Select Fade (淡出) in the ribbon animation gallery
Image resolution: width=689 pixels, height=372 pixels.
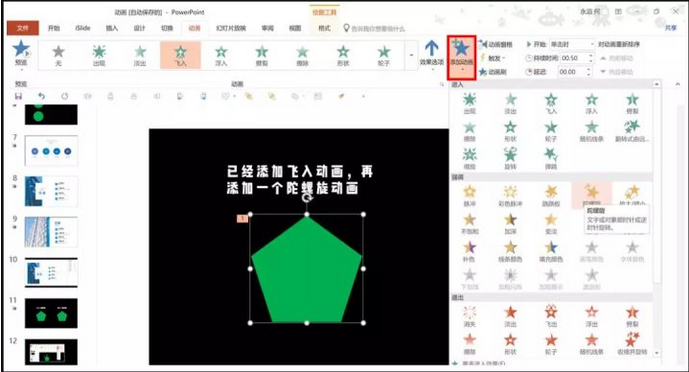140,55
